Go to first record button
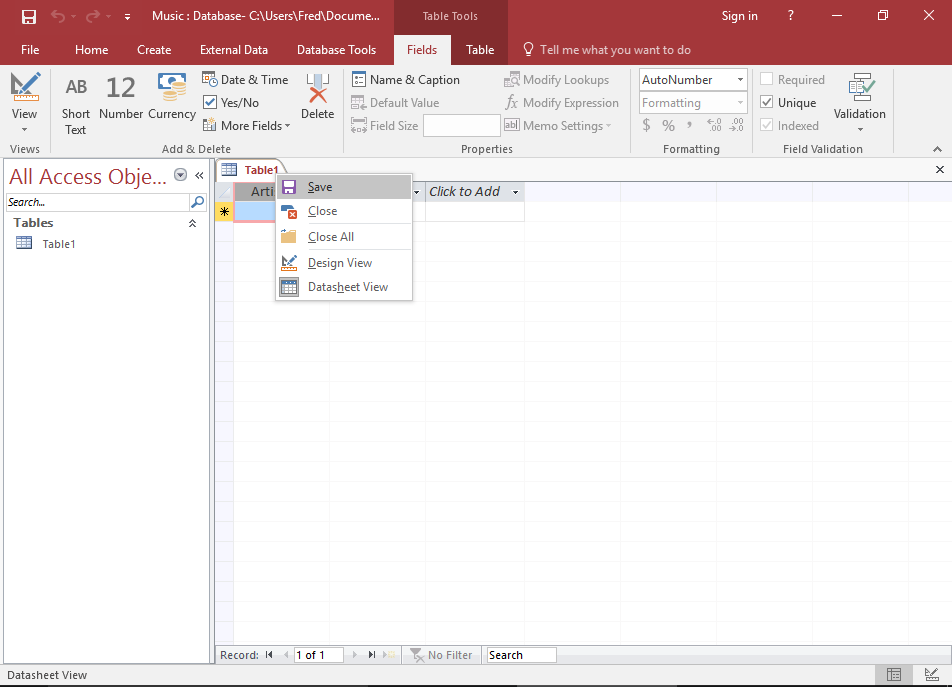This screenshot has height=687, width=952. coord(269,655)
